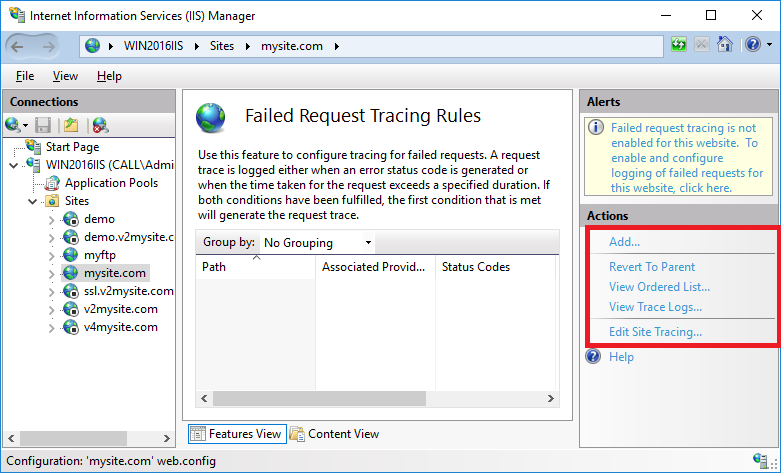Sort by the Path column header
The image size is (781, 473).
point(256,267)
